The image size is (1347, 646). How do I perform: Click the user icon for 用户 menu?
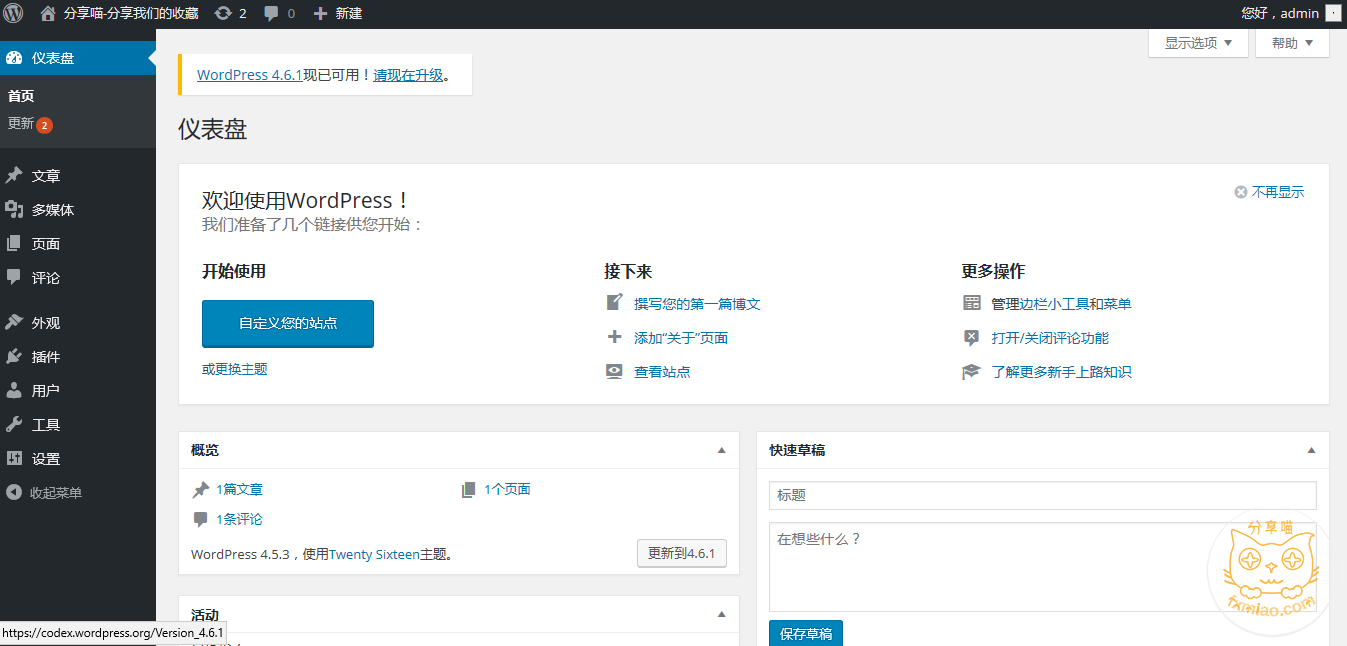14,391
